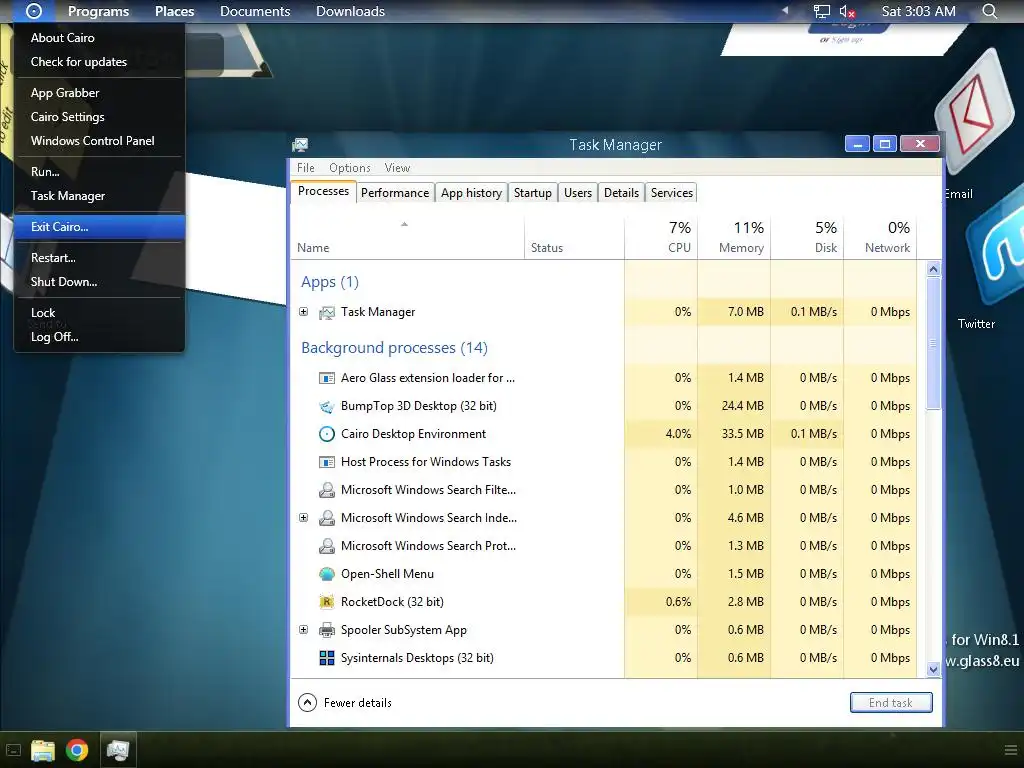Open the Documents menu
The image size is (1024, 768).
pos(255,11)
